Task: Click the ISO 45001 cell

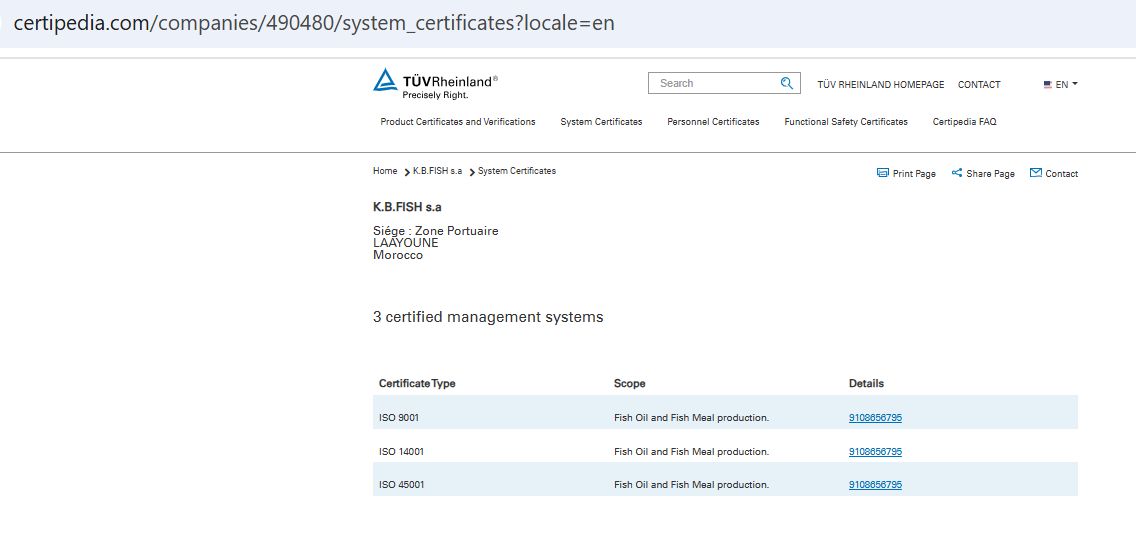Action: tap(401, 485)
